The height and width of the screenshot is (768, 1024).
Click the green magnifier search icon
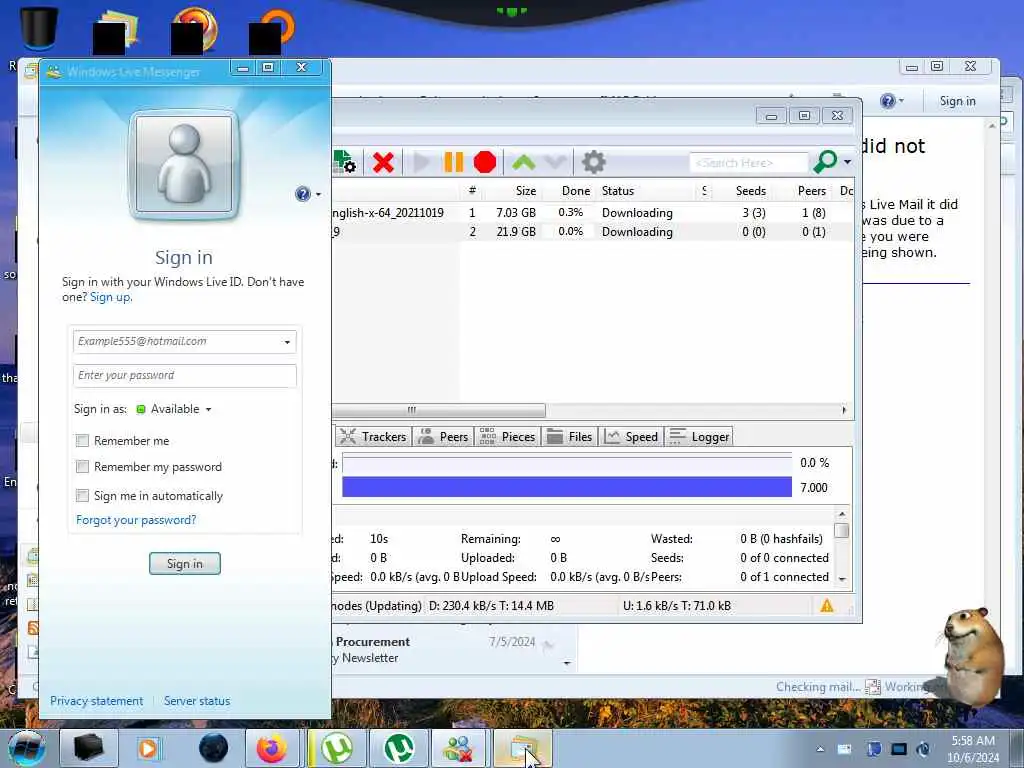825,161
